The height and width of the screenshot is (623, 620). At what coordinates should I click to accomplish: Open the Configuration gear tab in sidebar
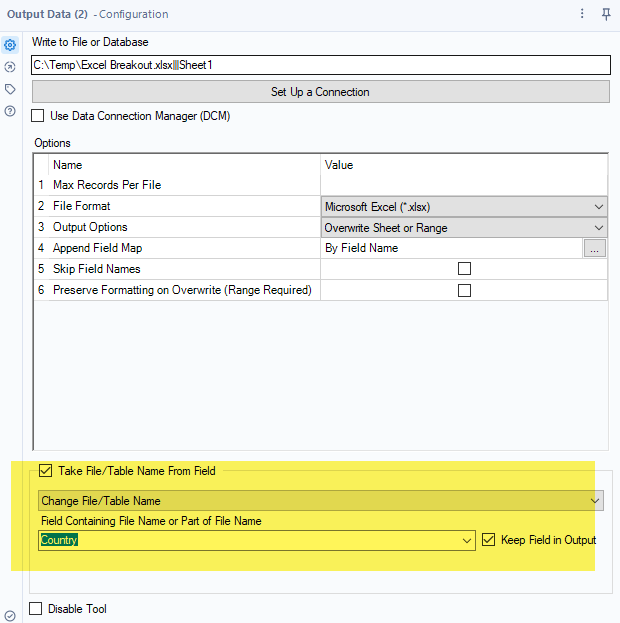[x=10, y=45]
